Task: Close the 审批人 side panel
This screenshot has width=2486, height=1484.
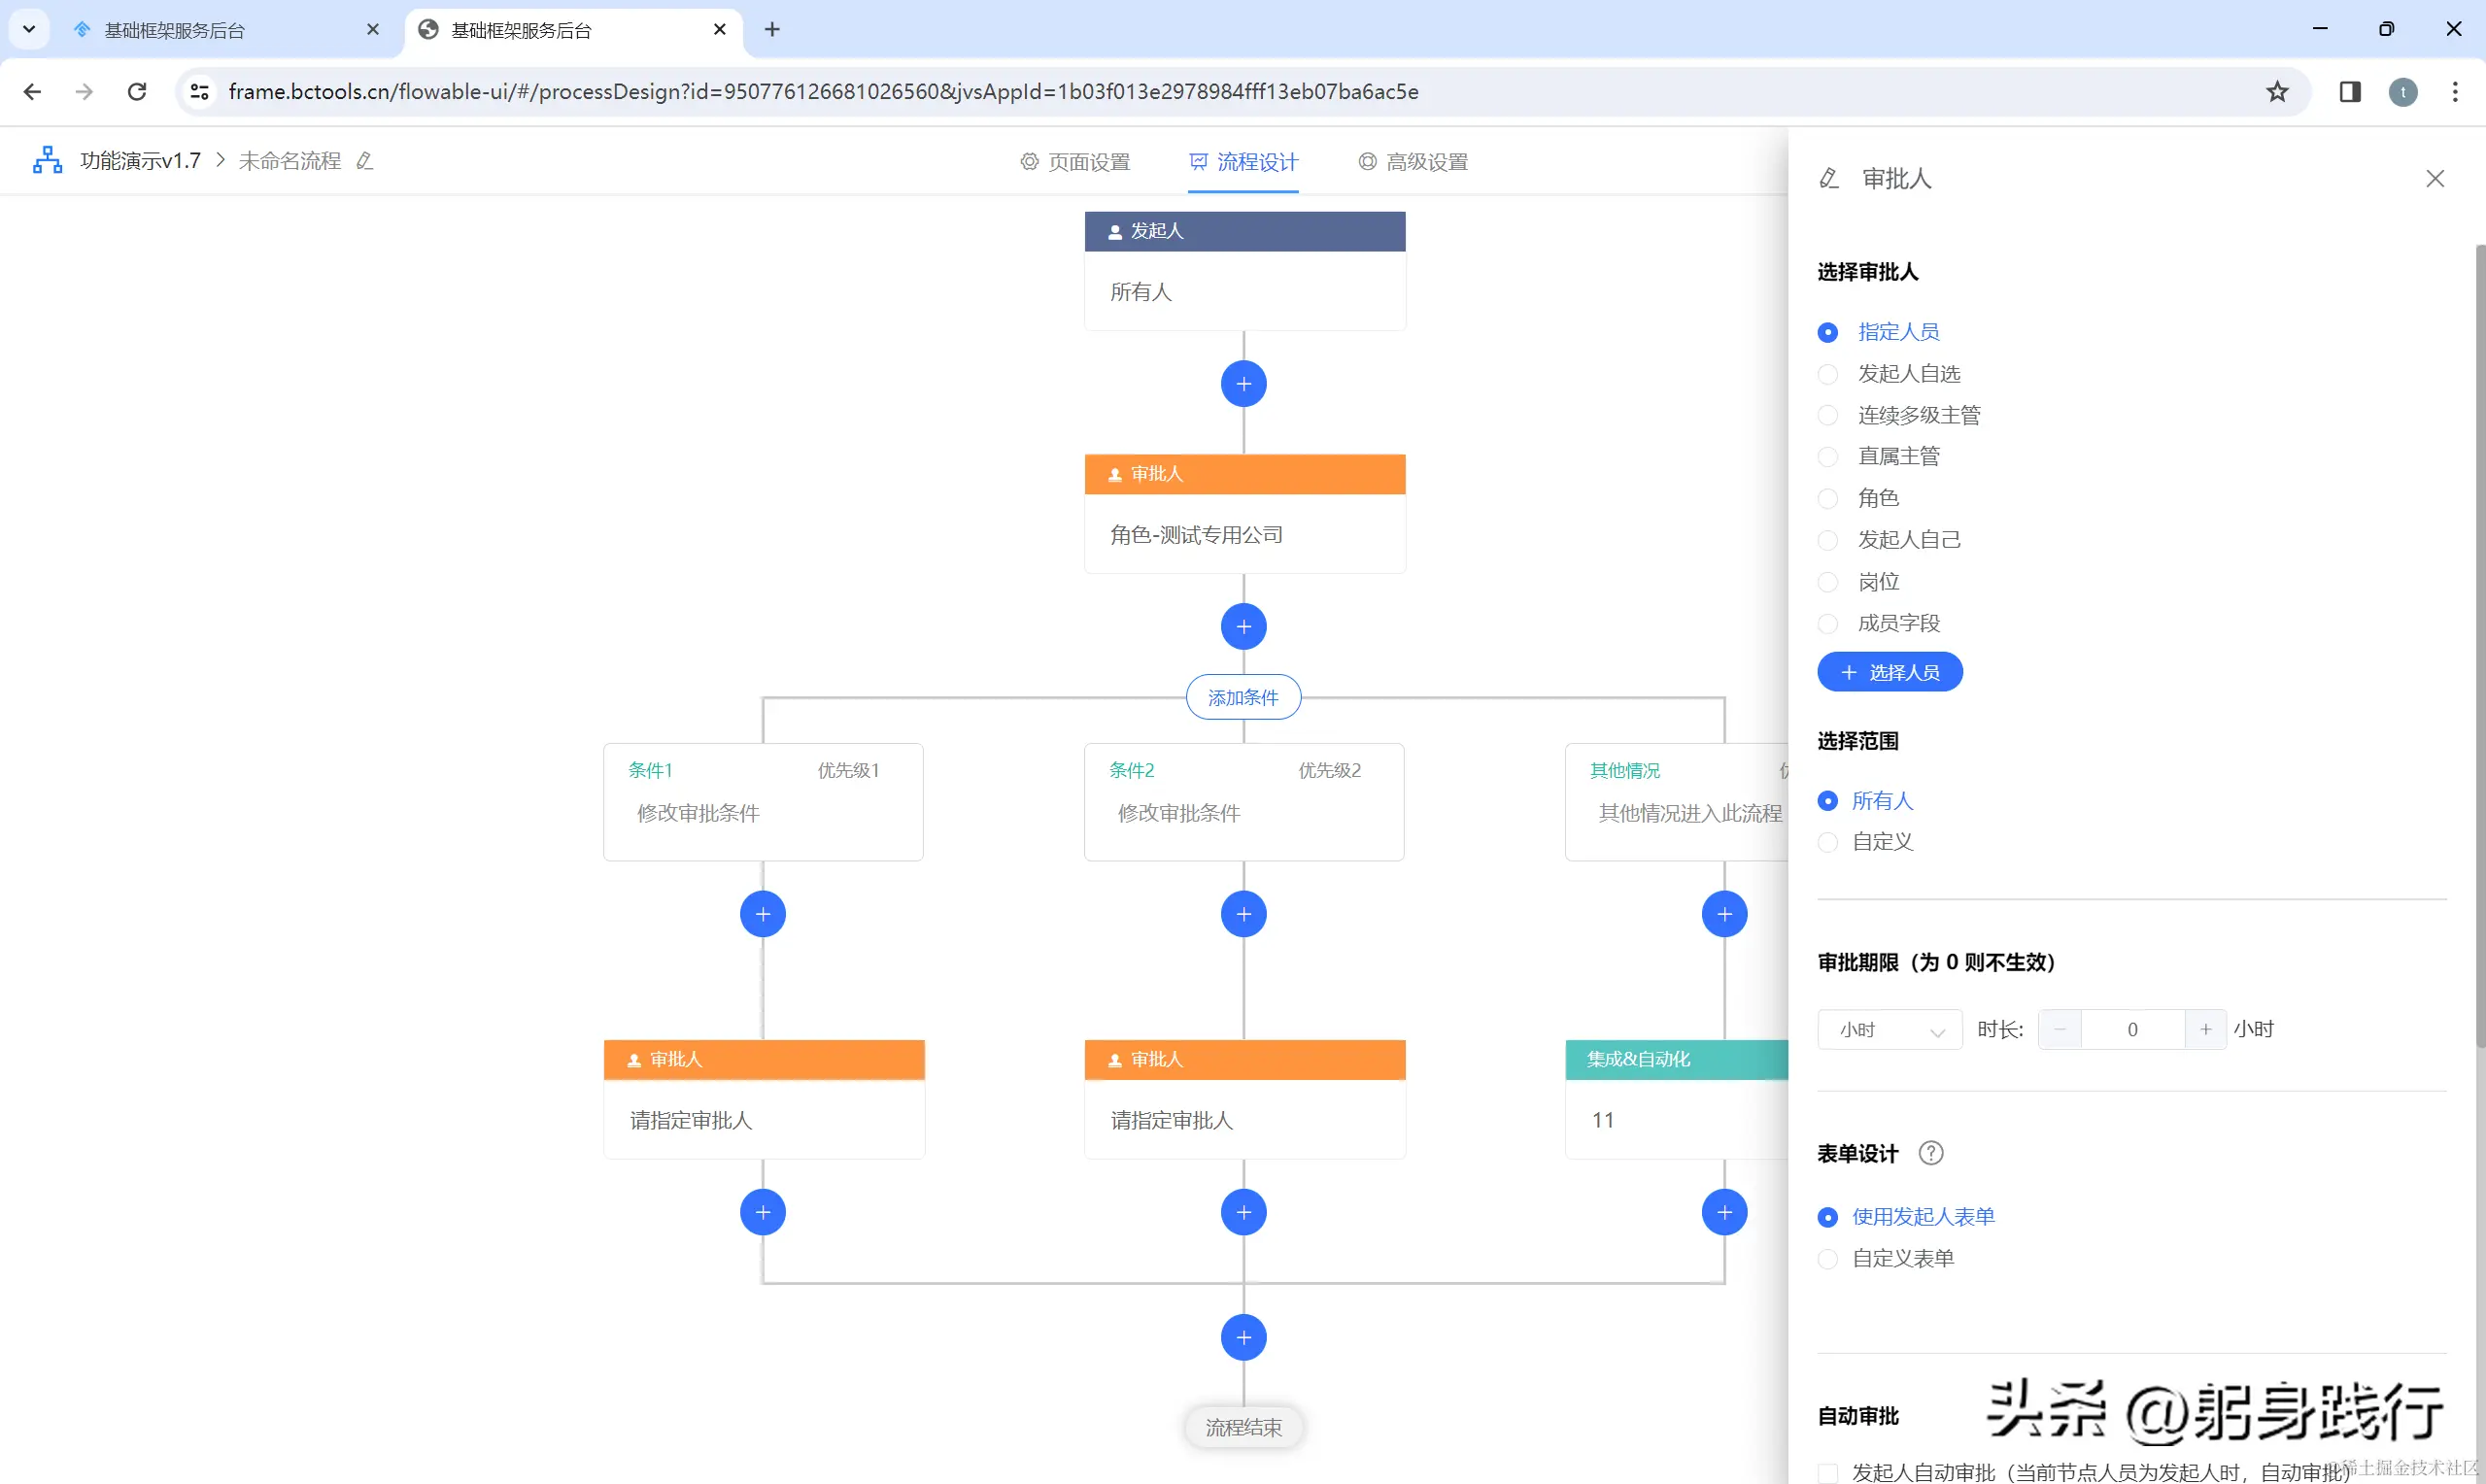Action: pyautogui.click(x=2435, y=179)
